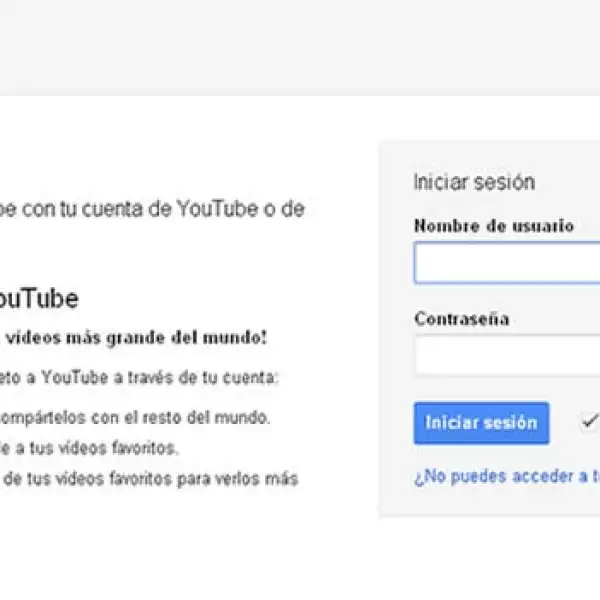The height and width of the screenshot is (600, 600).
Task: Click the "Nombre de usuario" label
Action: [x=494, y=226]
